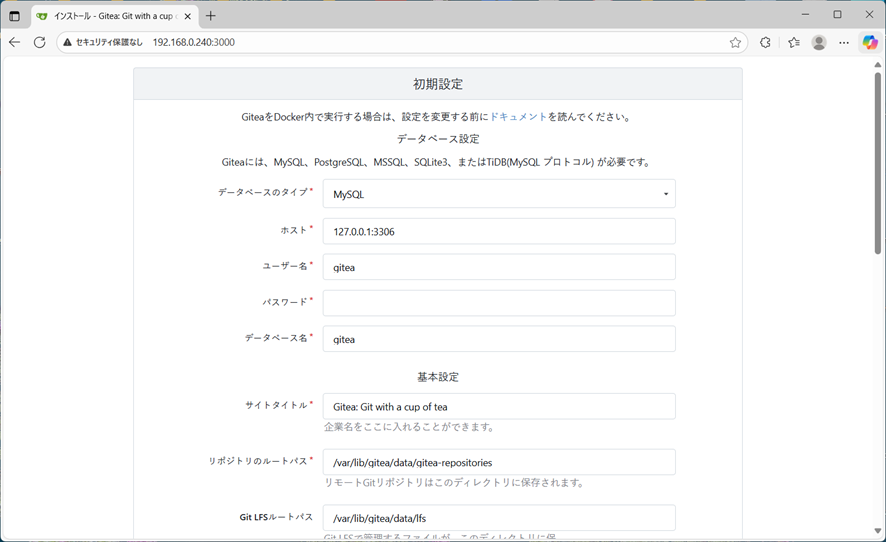Click the database type dropdown arrow

(666, 194)
